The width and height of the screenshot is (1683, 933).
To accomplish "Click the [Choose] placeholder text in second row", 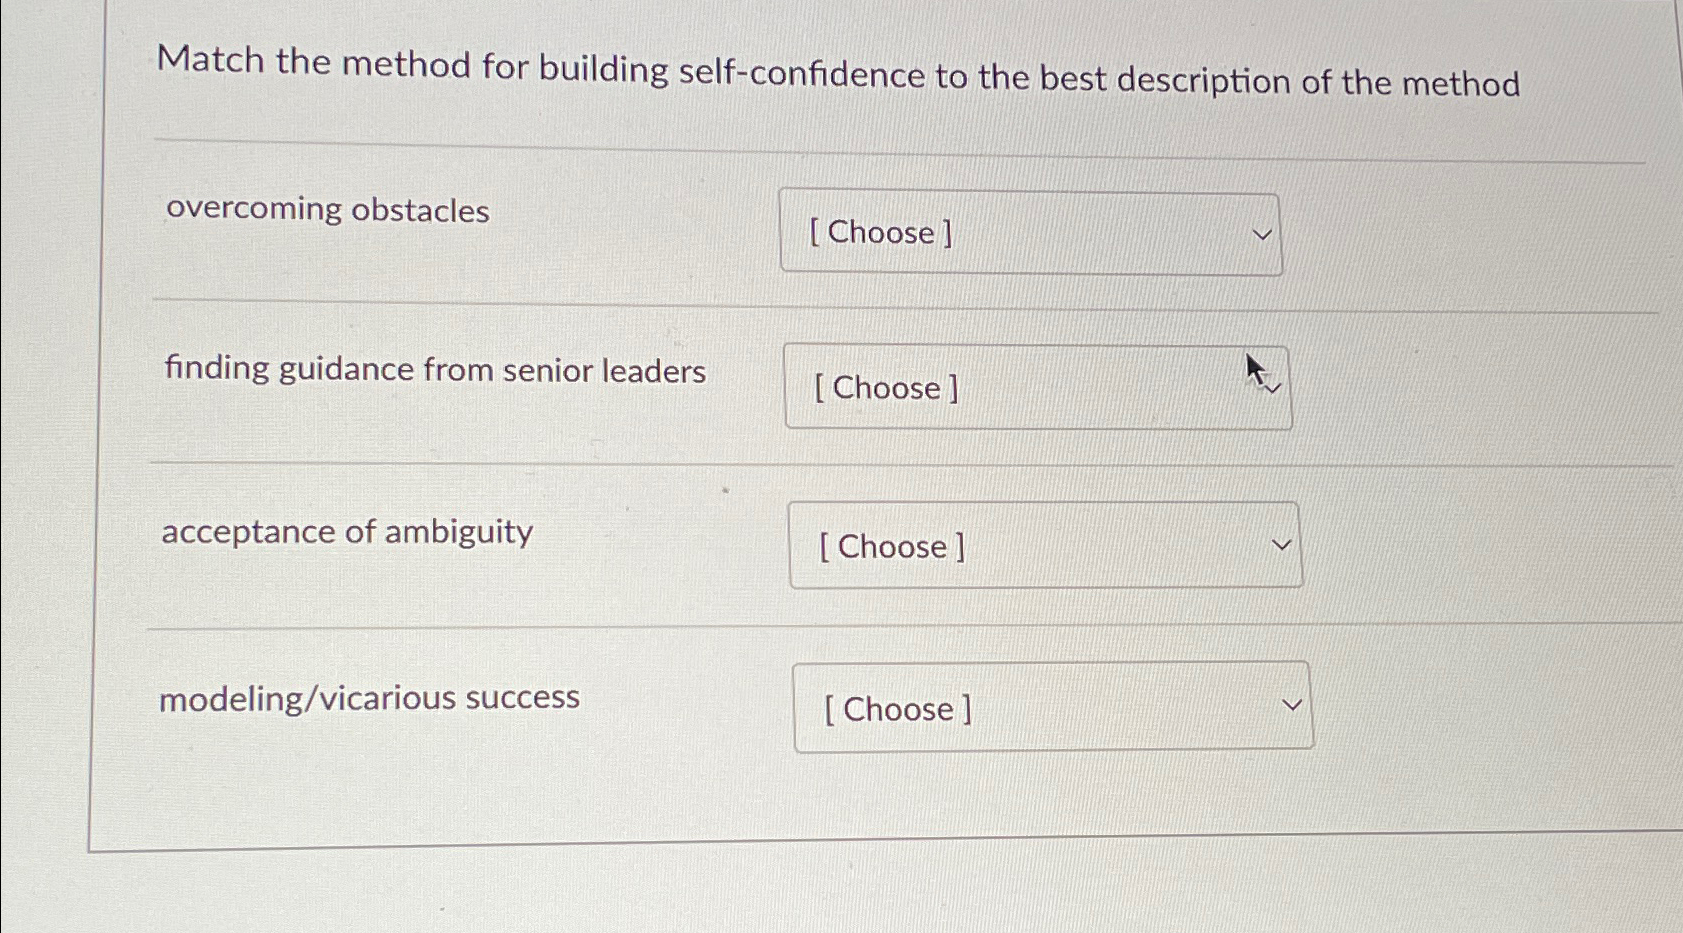I will (x=887, y=388).
